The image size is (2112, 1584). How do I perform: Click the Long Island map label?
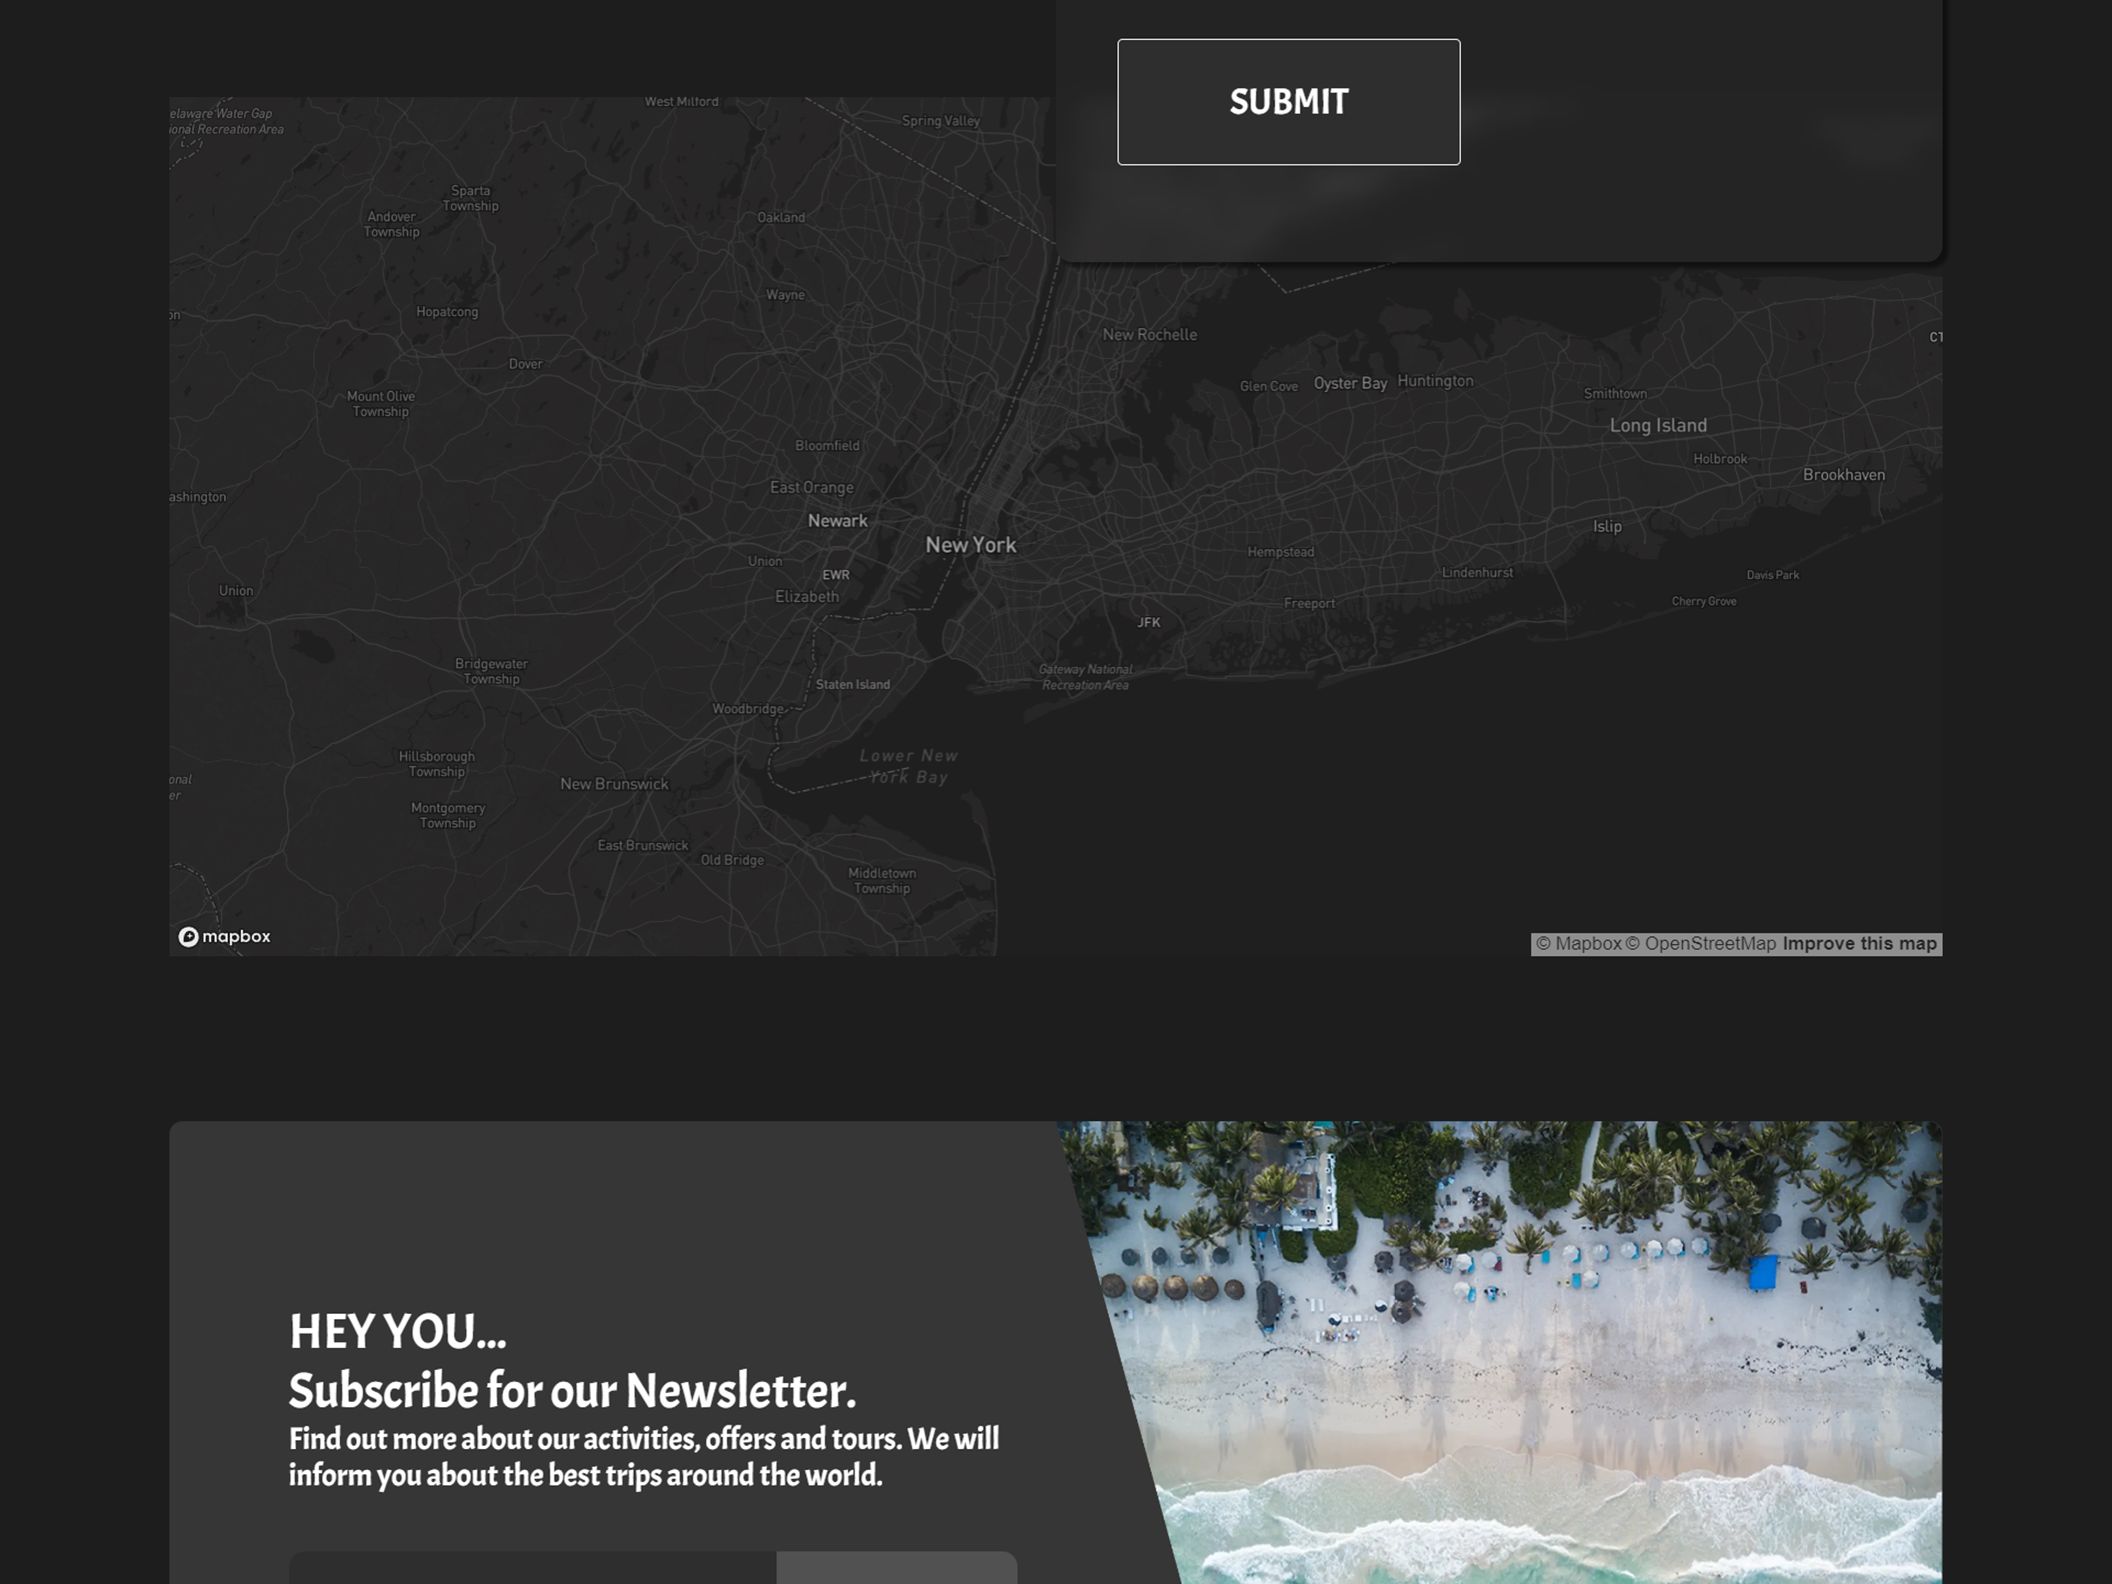tap(1657, 426)
